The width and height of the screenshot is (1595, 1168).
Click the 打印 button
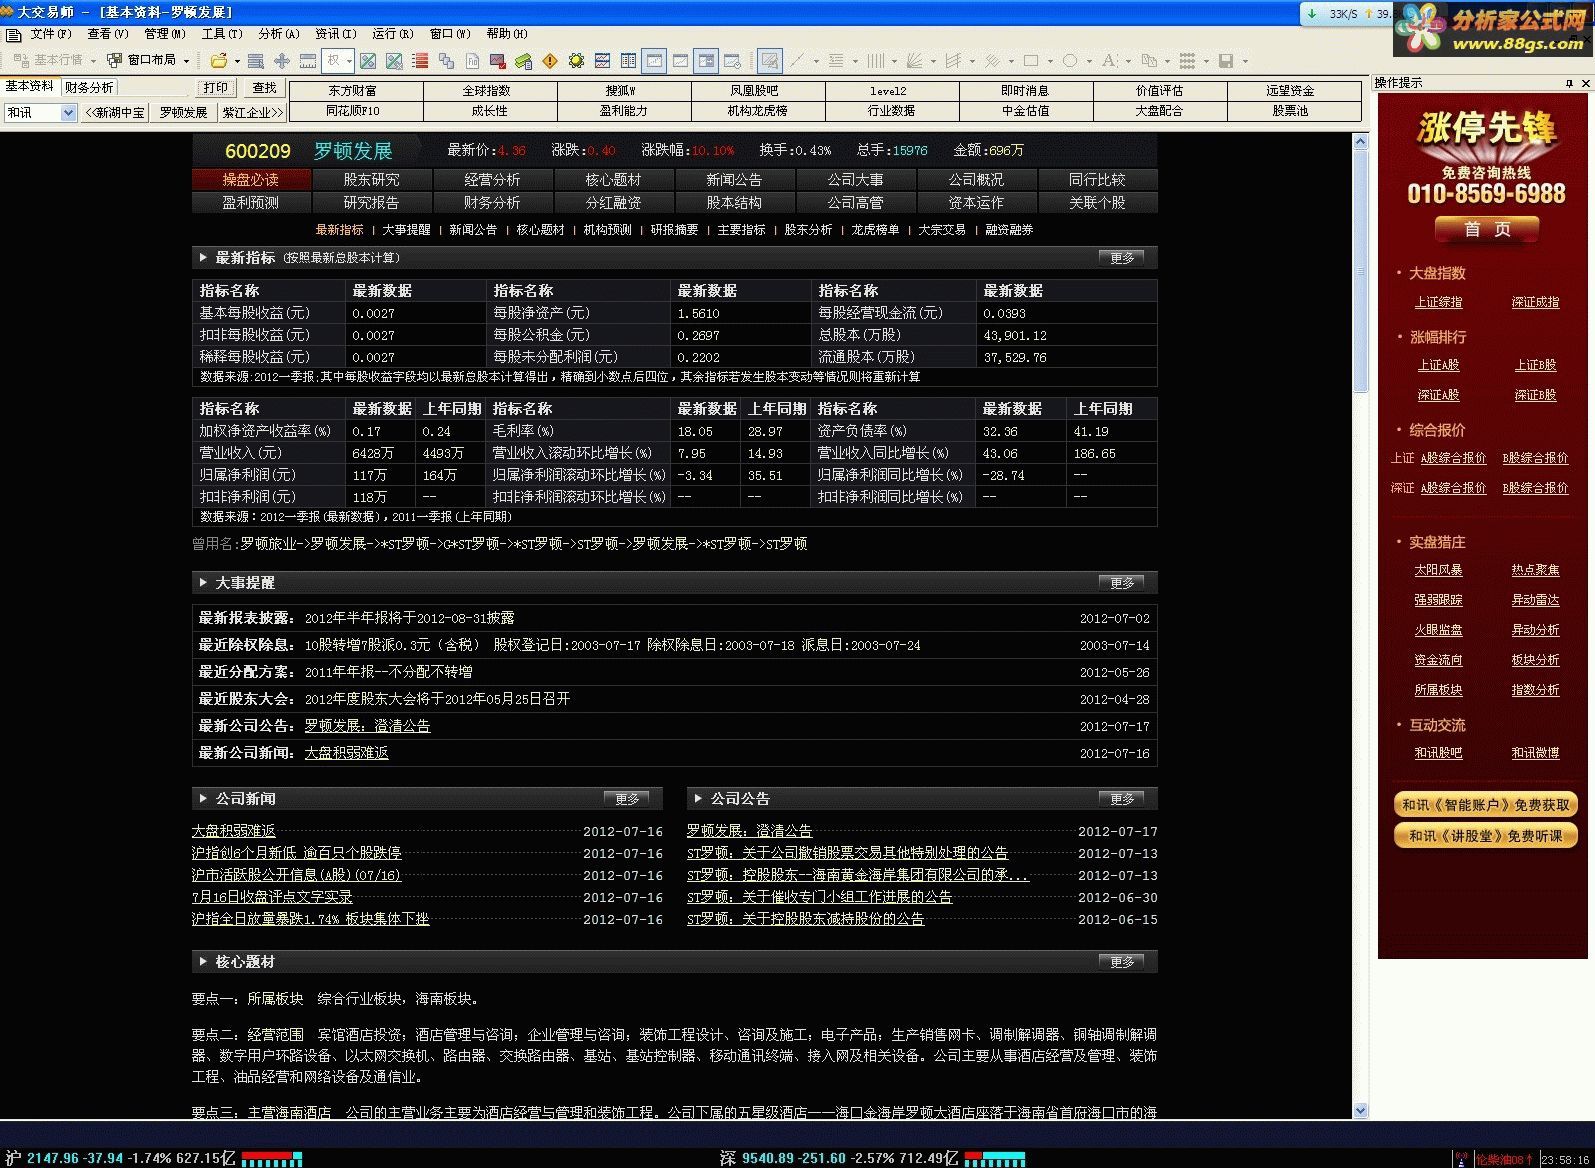[215, 87]
